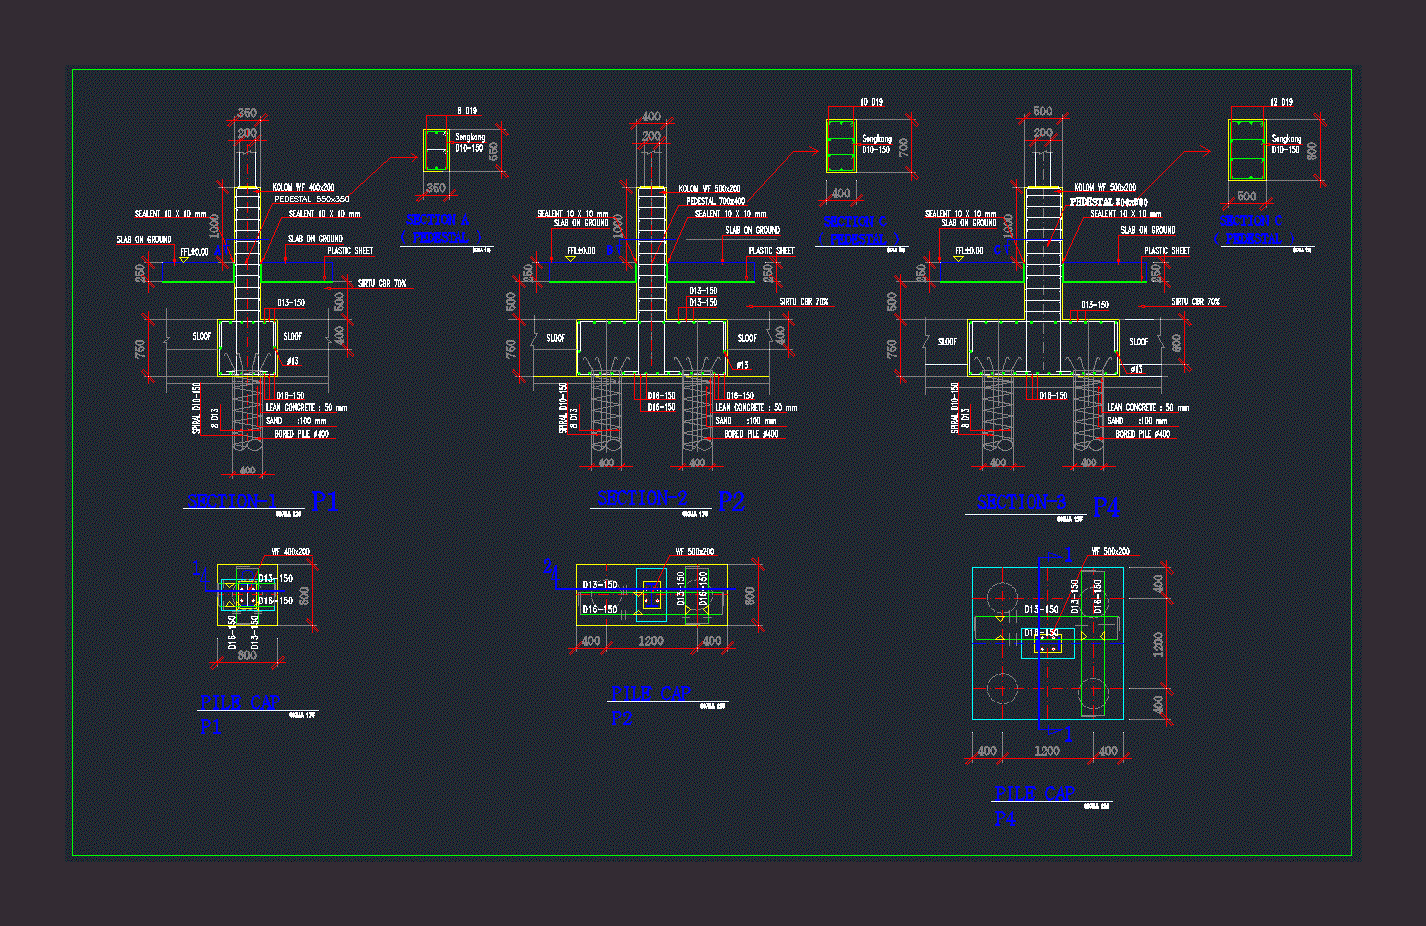
Task: Select the PEDESTAL 550x350 annotation
Action: [x=312, y=199]
